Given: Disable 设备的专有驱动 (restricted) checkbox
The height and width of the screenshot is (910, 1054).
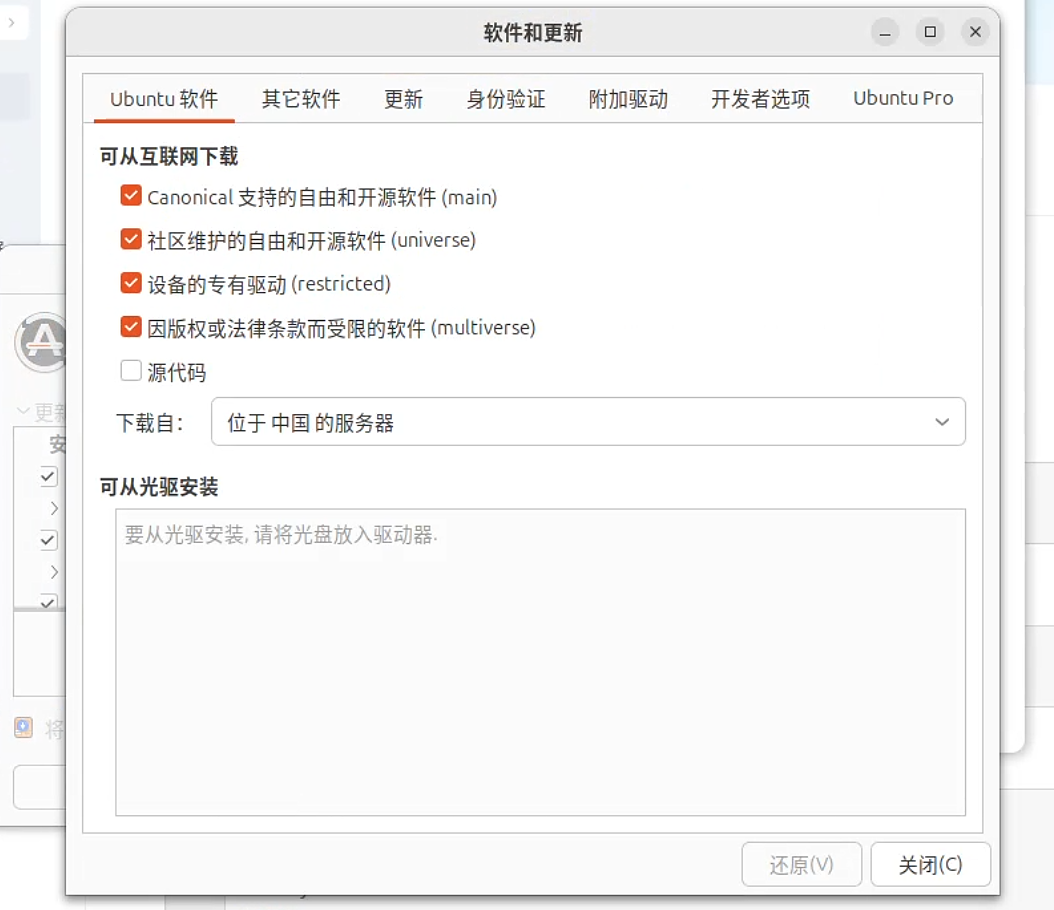Looking at the screenshot, I should click(131, 283).
